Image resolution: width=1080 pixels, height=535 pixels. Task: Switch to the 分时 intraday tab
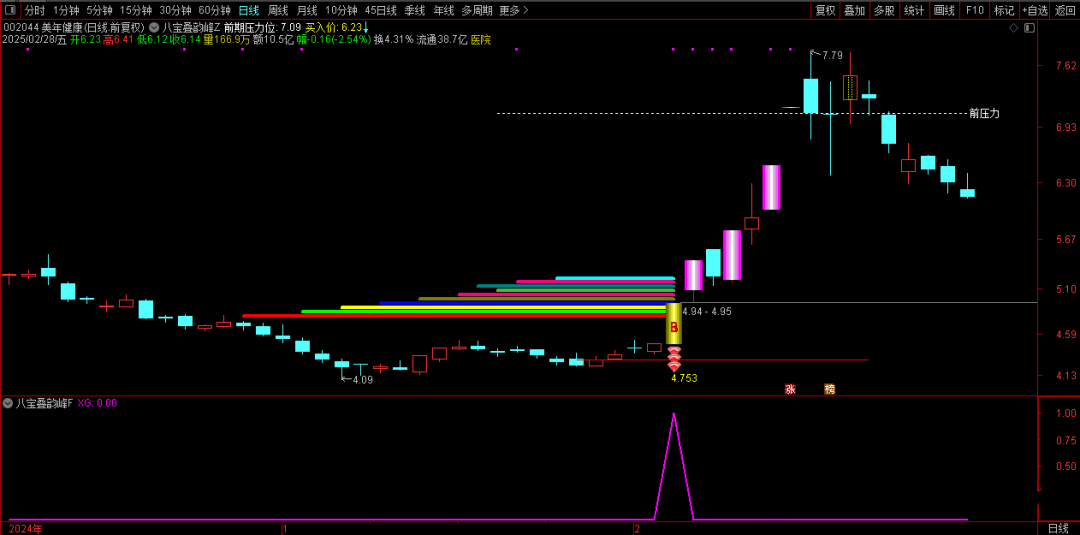[x=35, y=10]
